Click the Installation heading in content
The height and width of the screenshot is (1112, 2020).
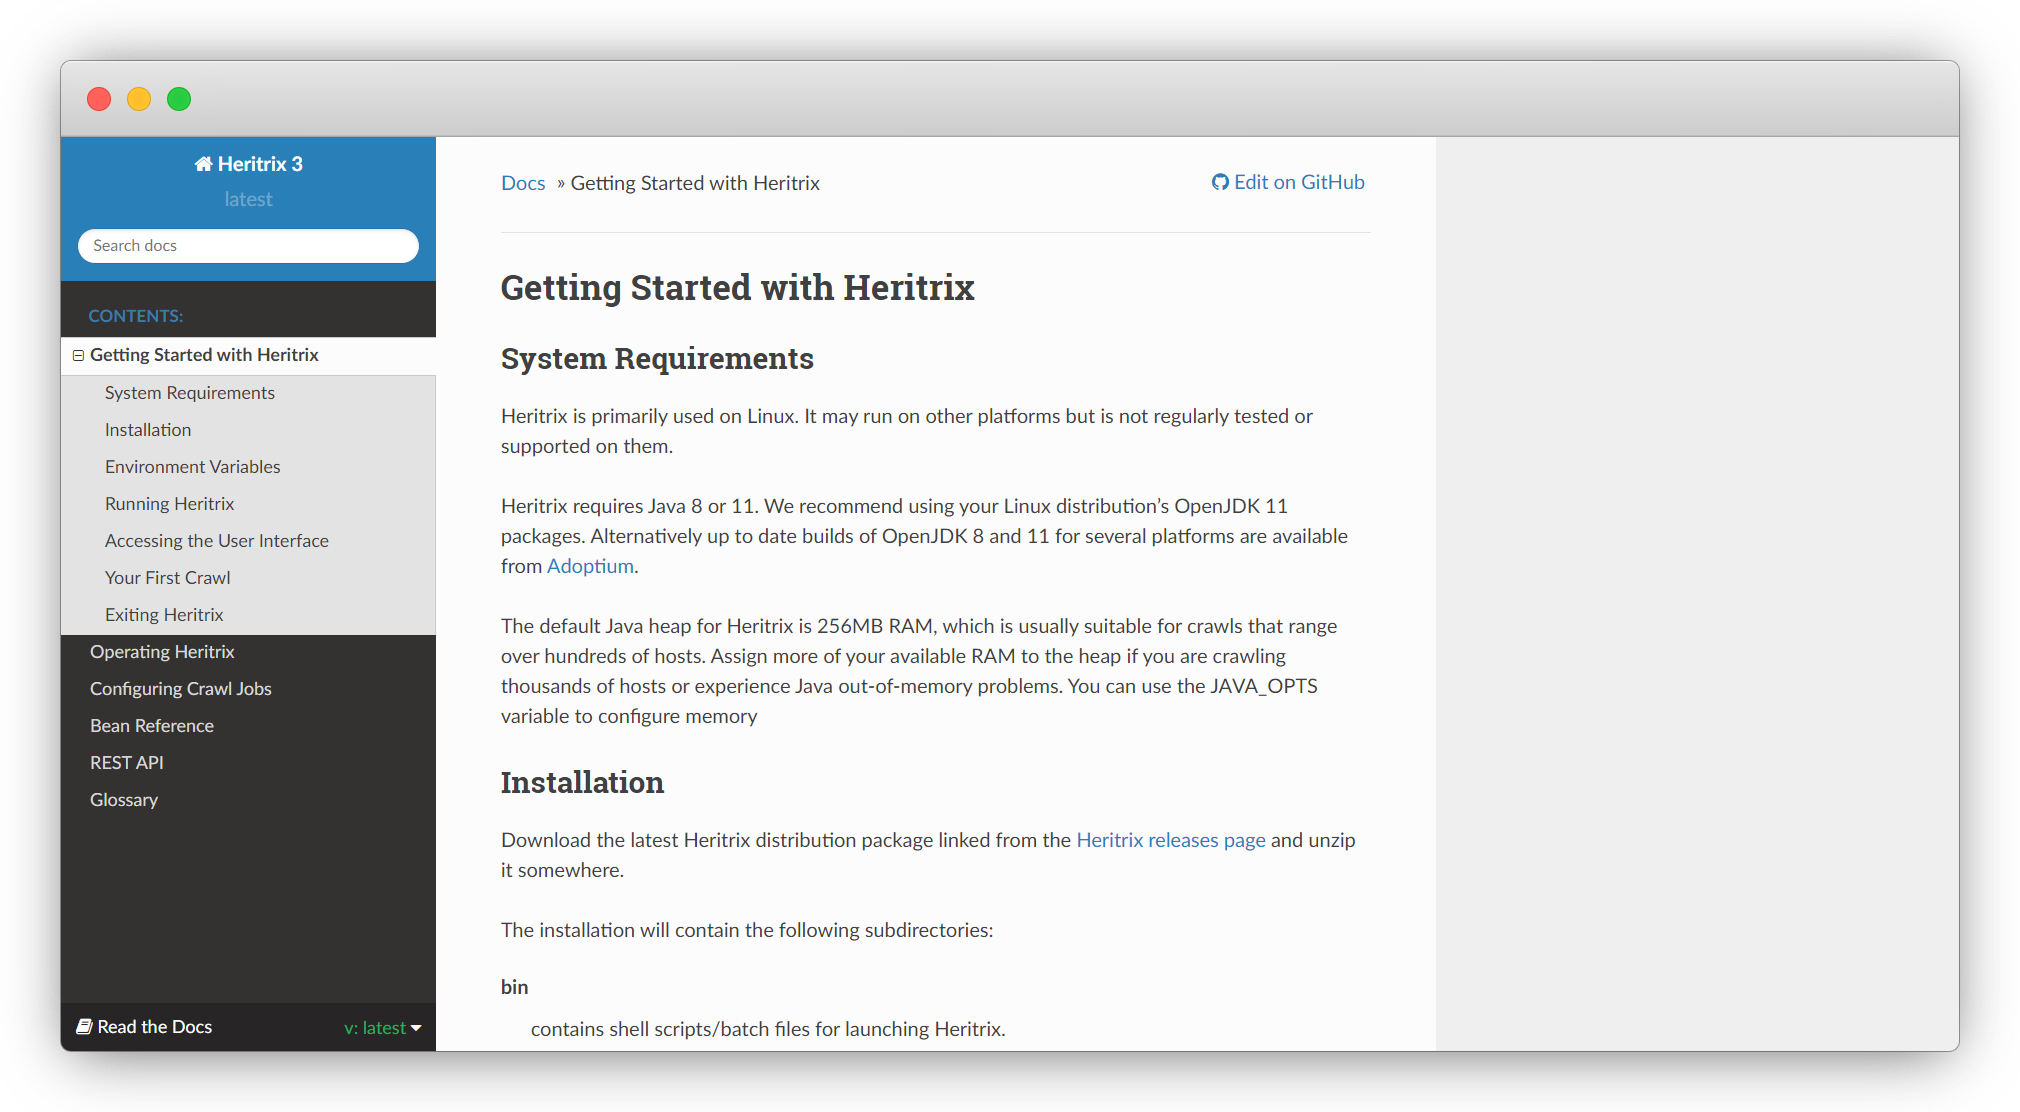[x=582, y=782]
